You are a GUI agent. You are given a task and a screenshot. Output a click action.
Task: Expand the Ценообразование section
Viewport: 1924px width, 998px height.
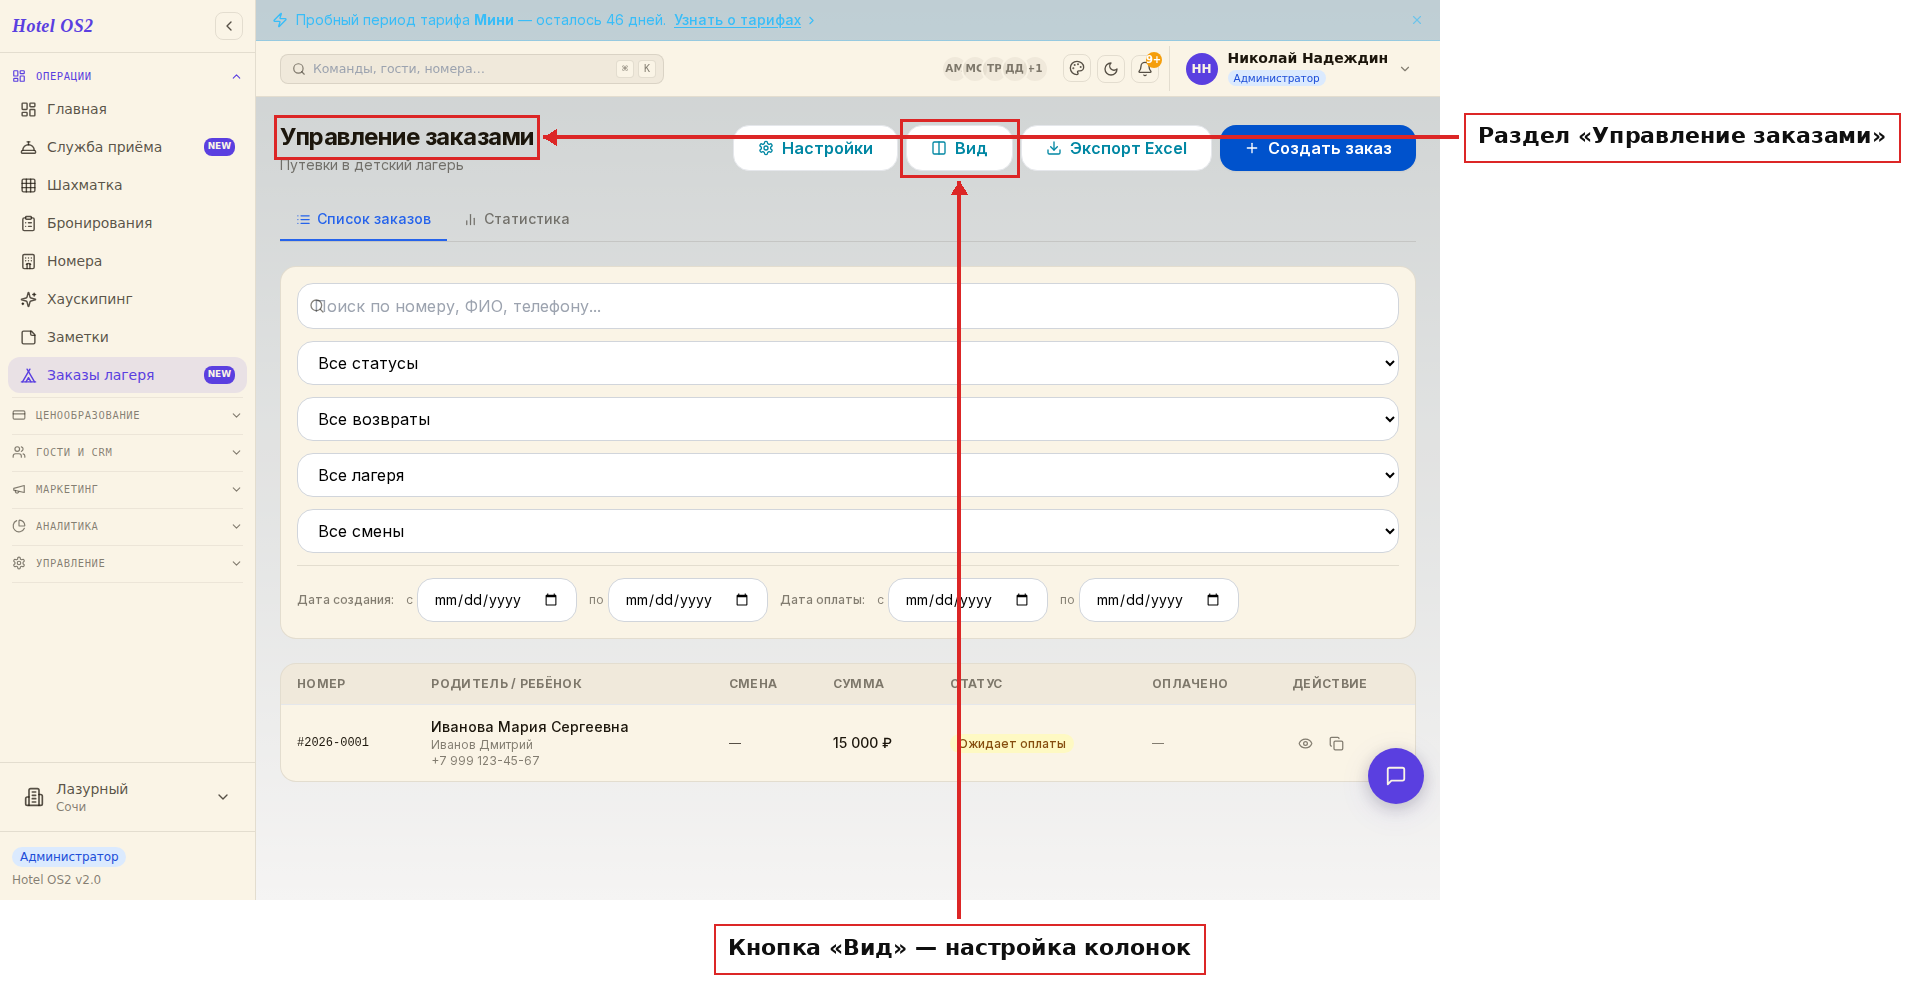pyautogui.click(x=127, y=415)
